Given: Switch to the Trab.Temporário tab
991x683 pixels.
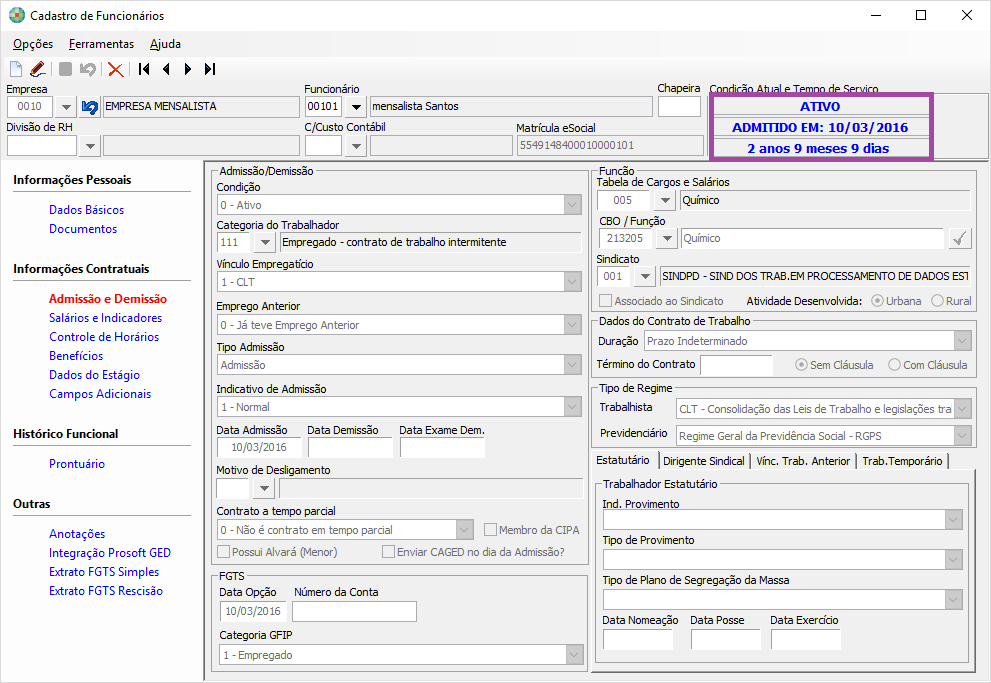Looking at the screenshot, I should [902, 461].
